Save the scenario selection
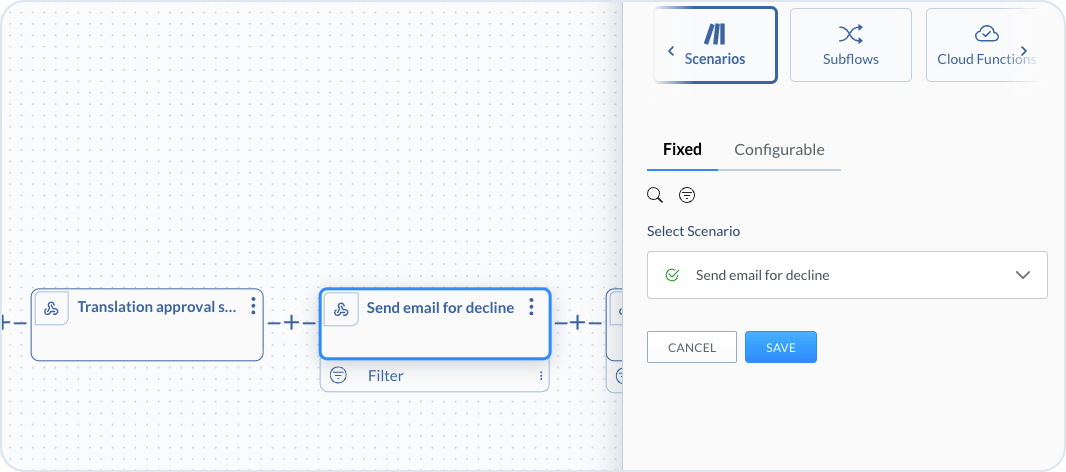This screenshot has height=472, width=1066. 780,347
